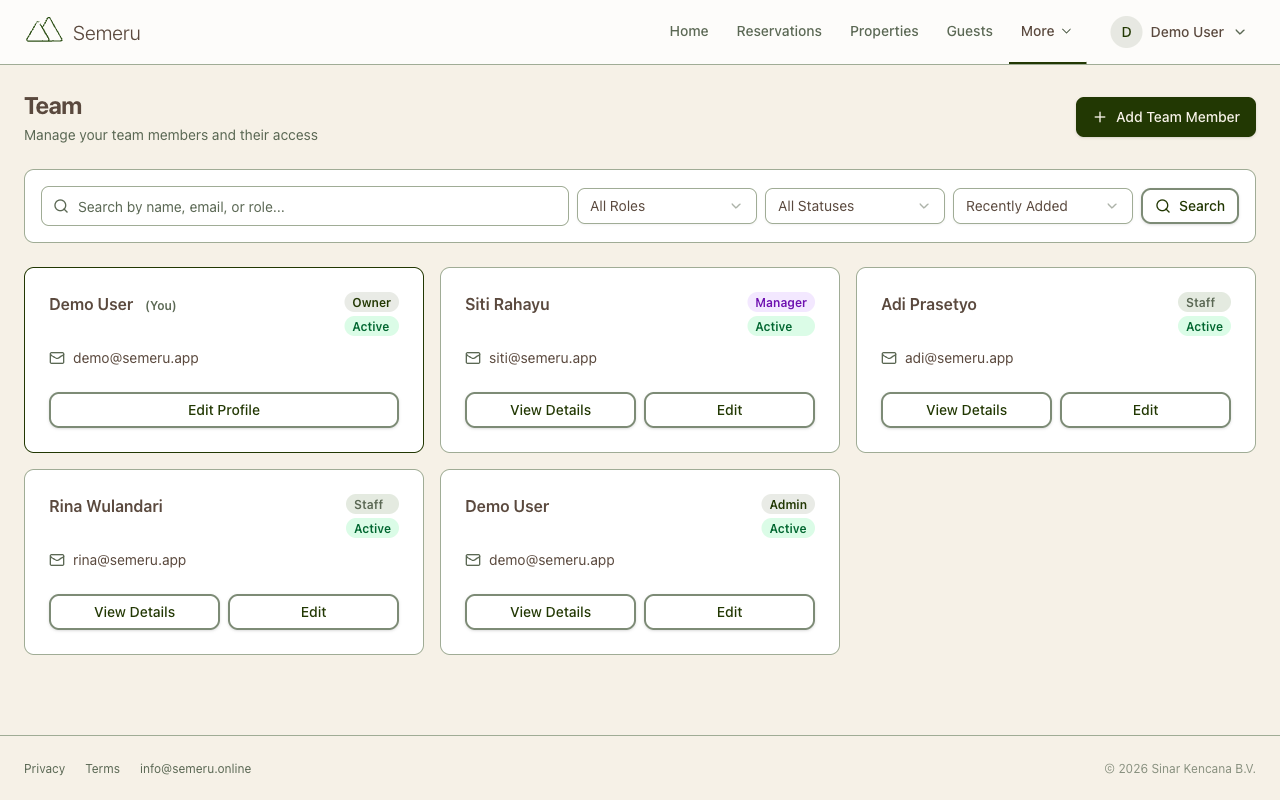Go to the Home page
The image size is (1280, 800).
[x=689, y=31]
